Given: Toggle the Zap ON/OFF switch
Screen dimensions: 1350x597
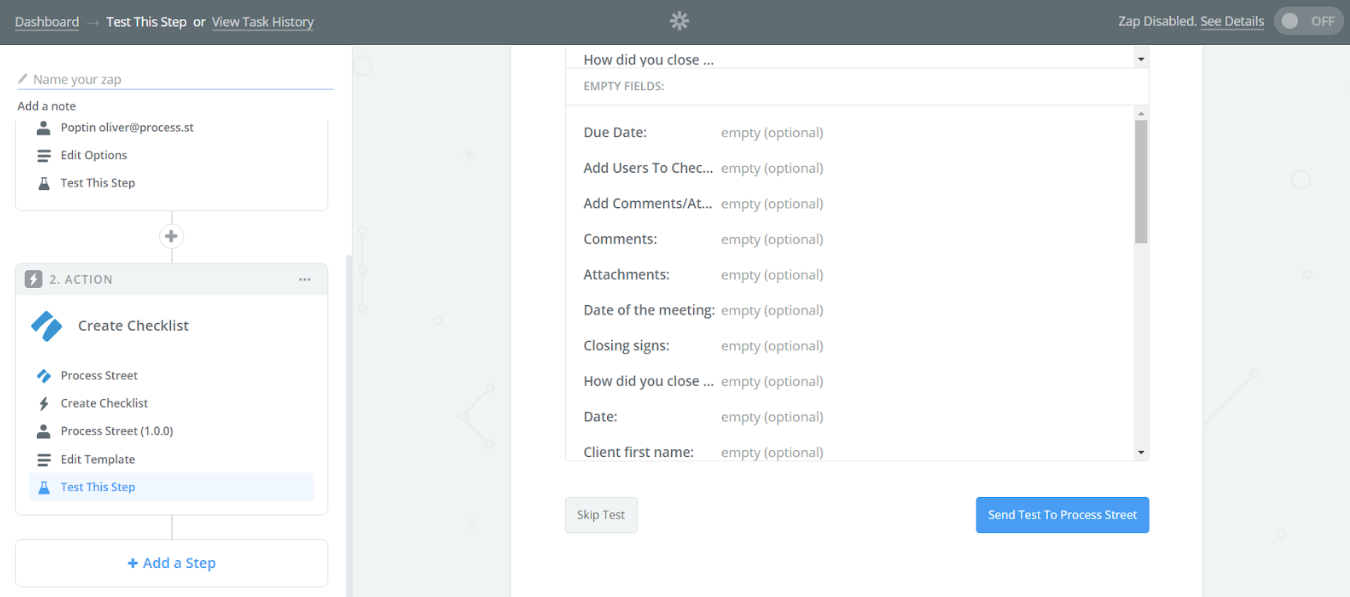Looking at the screenshot, I should [1308, 21].
